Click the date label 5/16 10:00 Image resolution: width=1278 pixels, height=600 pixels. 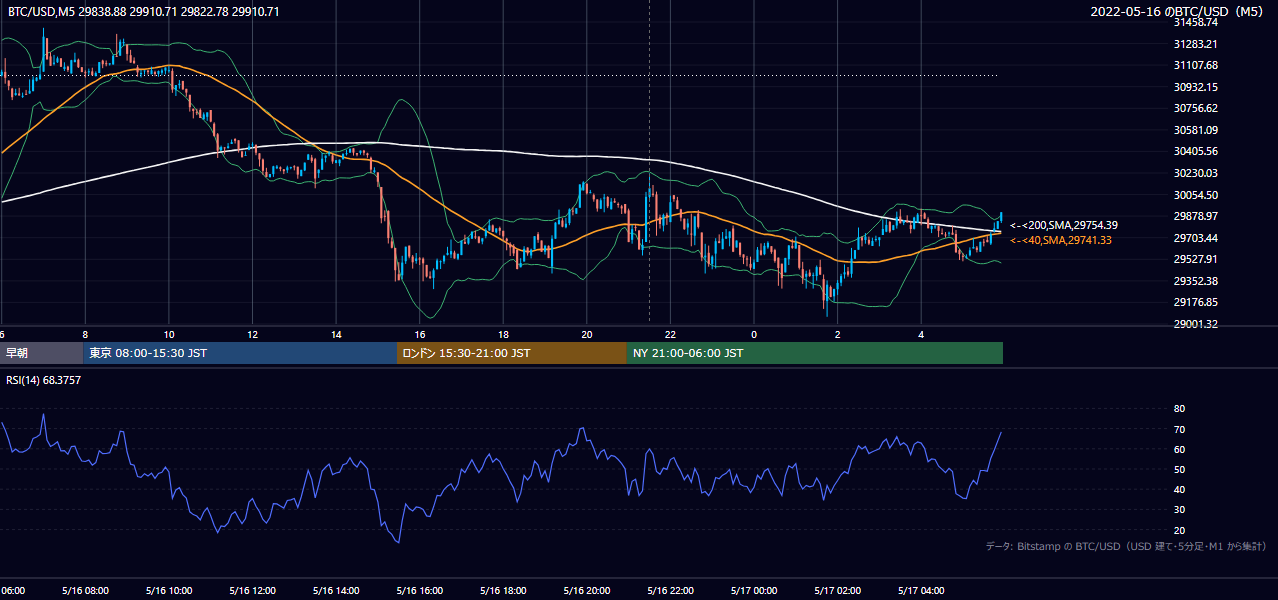[x=168, y=590]
